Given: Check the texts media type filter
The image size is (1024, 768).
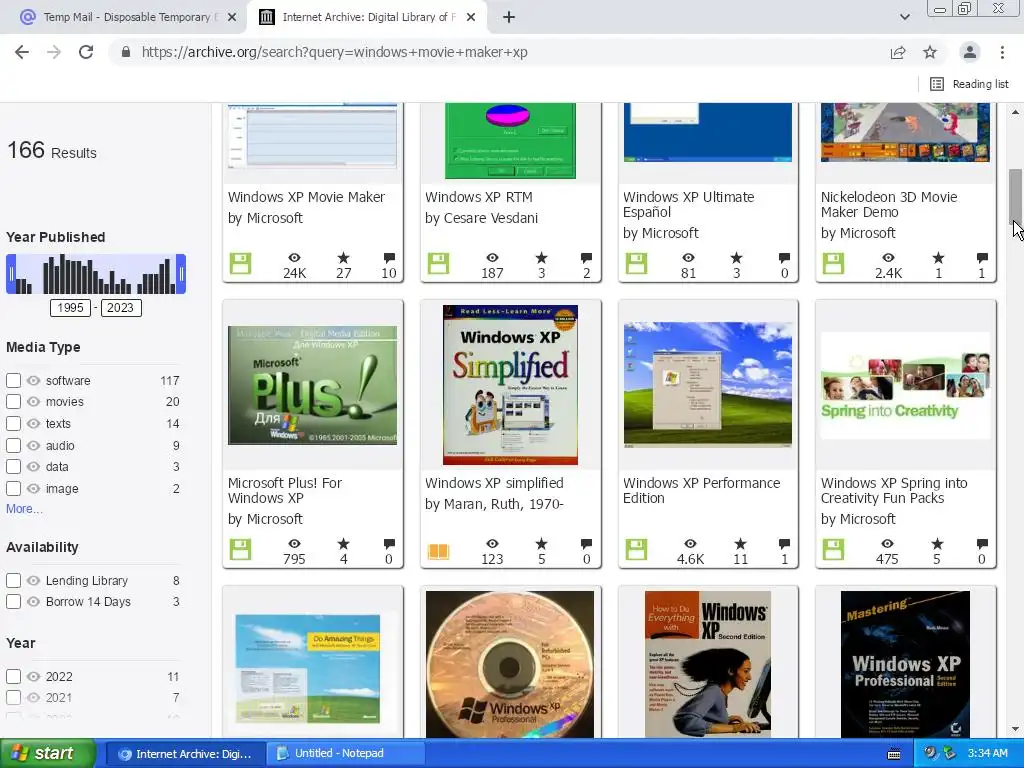Looking at the screenshot, I should click(13, 424).
